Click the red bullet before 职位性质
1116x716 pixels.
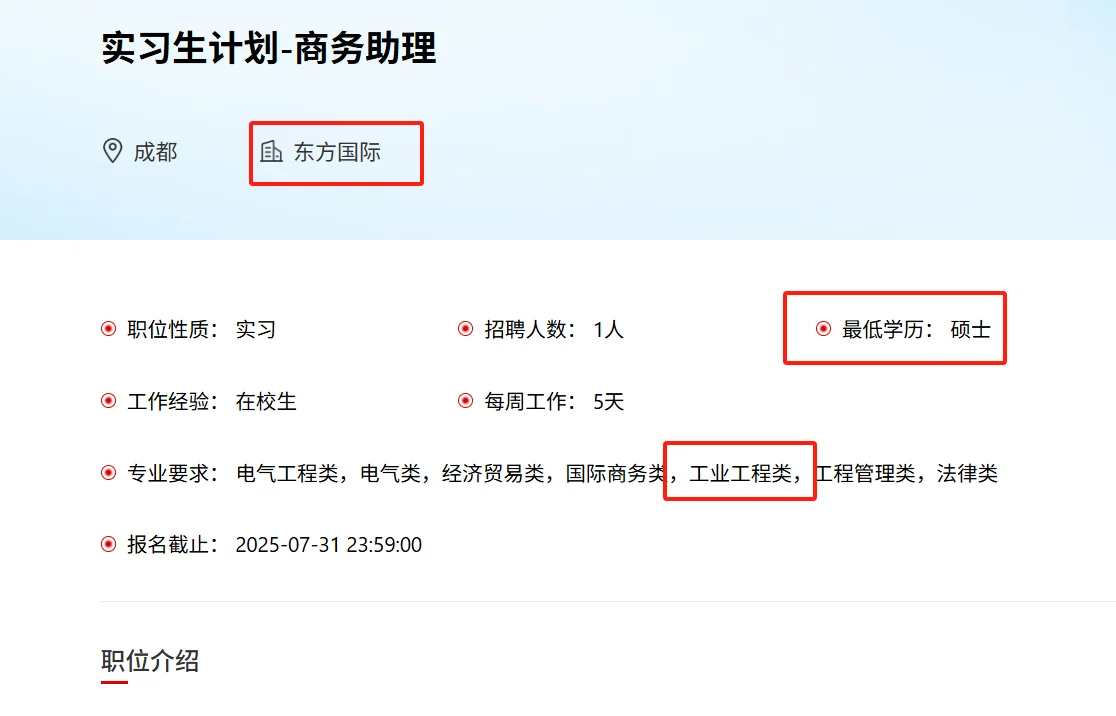coord(108,329)
